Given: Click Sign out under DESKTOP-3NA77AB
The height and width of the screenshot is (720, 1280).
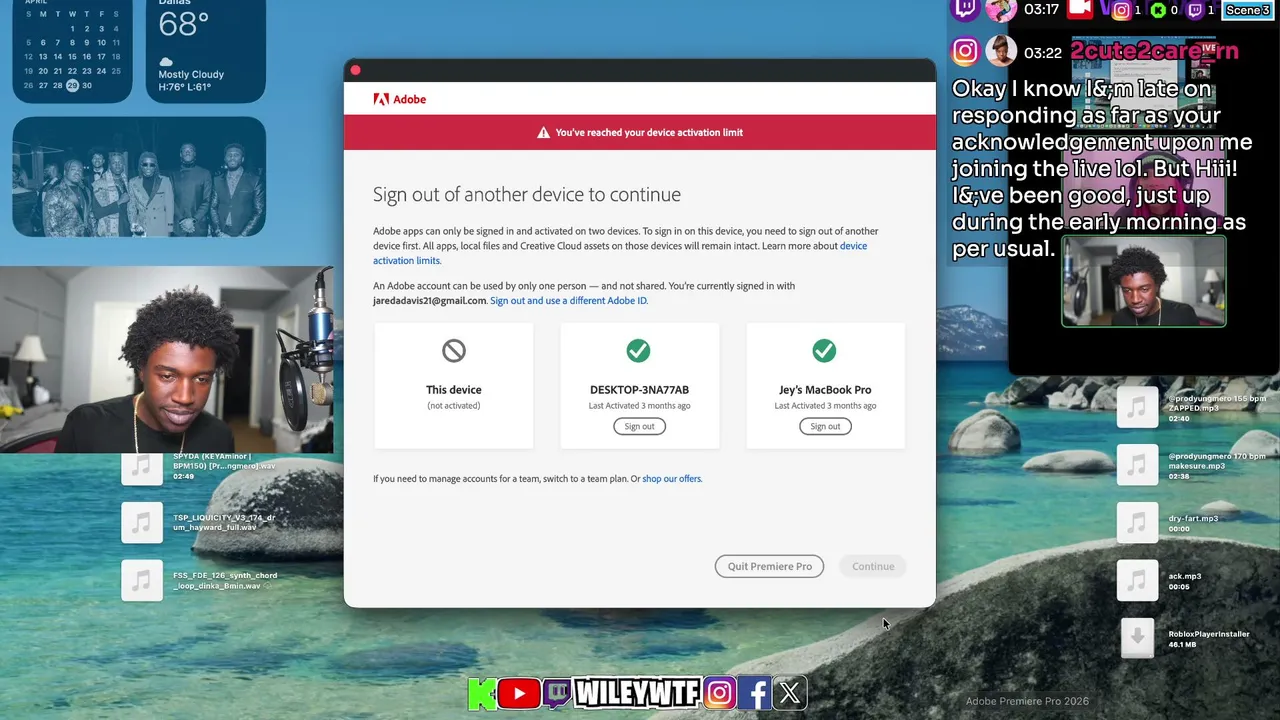Looking at the screenshot, I should [639, 426].
